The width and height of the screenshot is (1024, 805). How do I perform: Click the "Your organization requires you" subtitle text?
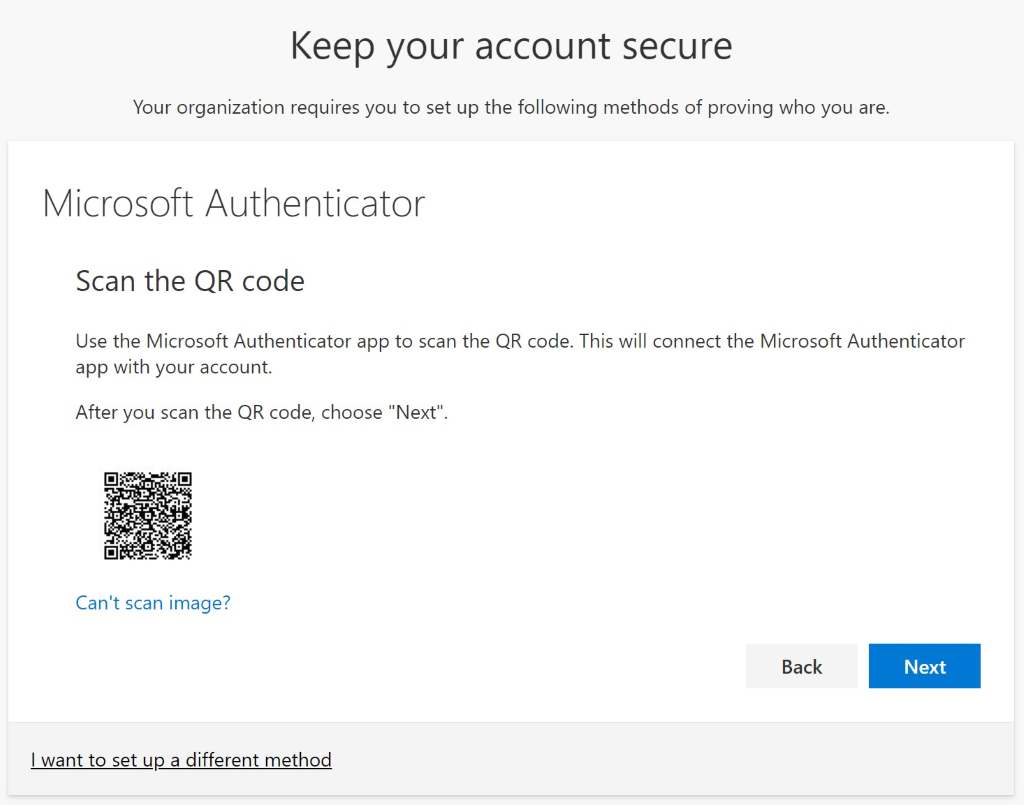511,107
